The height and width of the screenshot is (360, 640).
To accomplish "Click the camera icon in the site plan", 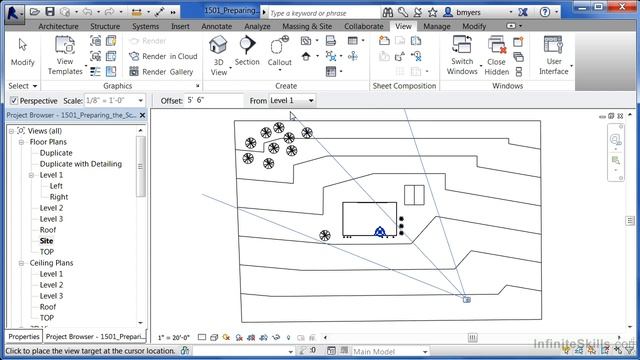I will [467, 300].
